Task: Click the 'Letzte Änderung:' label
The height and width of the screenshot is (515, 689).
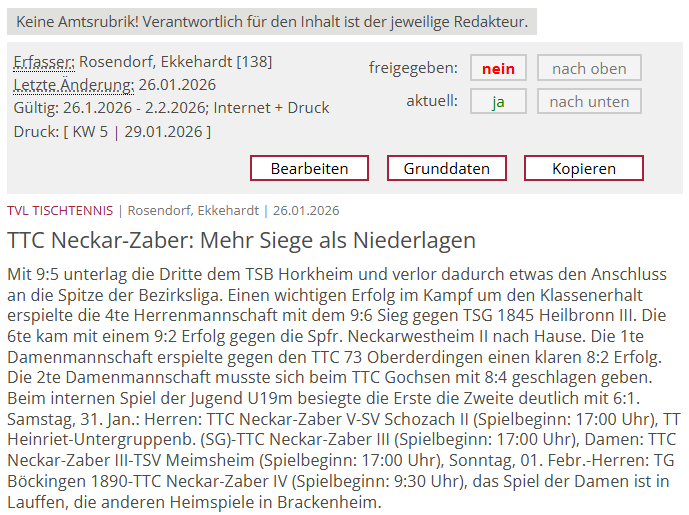Action: click(74, 85)
